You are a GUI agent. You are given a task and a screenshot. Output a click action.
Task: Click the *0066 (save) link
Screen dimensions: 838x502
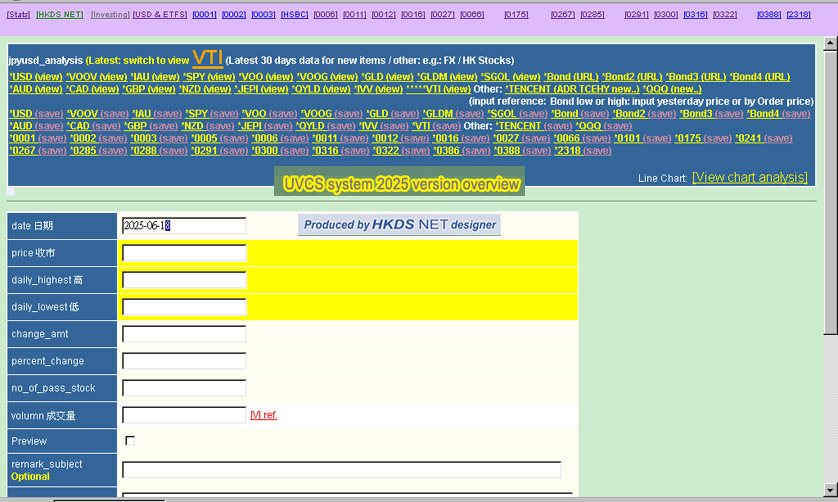pyautogui.click(x=582, y=138)
